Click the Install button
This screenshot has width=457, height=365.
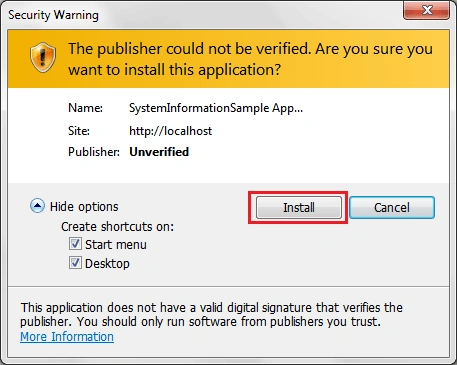[x=299, y=207]
